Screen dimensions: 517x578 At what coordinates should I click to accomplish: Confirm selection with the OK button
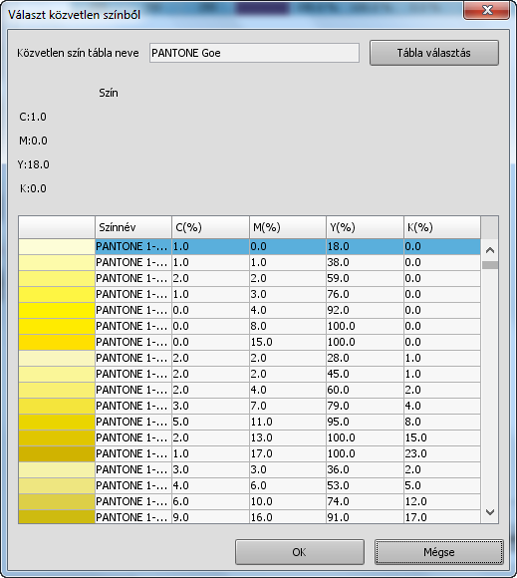point(300,552)
